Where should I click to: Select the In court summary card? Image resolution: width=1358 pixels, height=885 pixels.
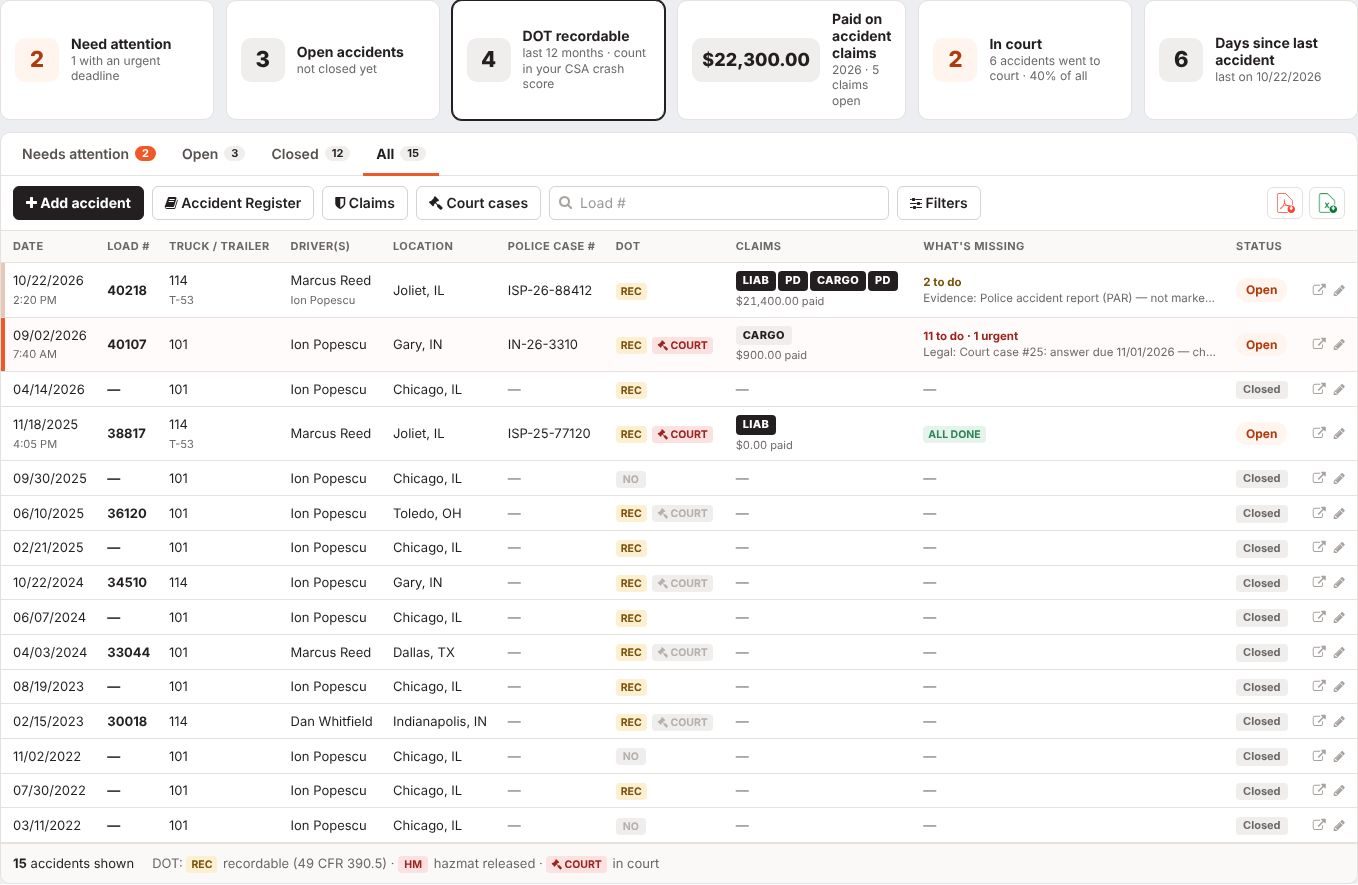coord(1024,60)
